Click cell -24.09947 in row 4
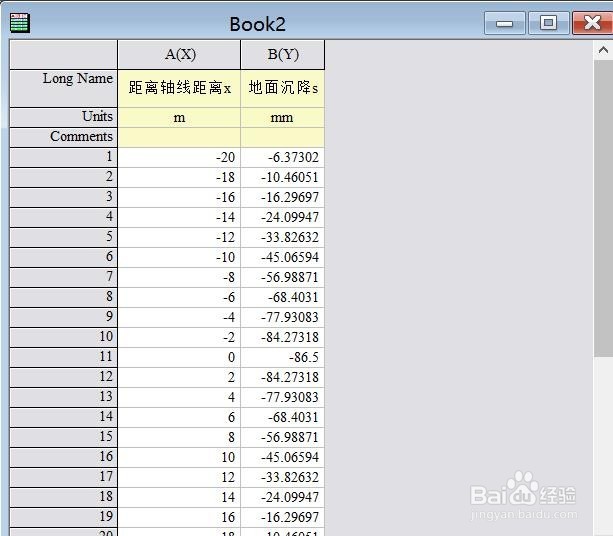This screenshot has height=536, width=613. [x=283, y=217]
